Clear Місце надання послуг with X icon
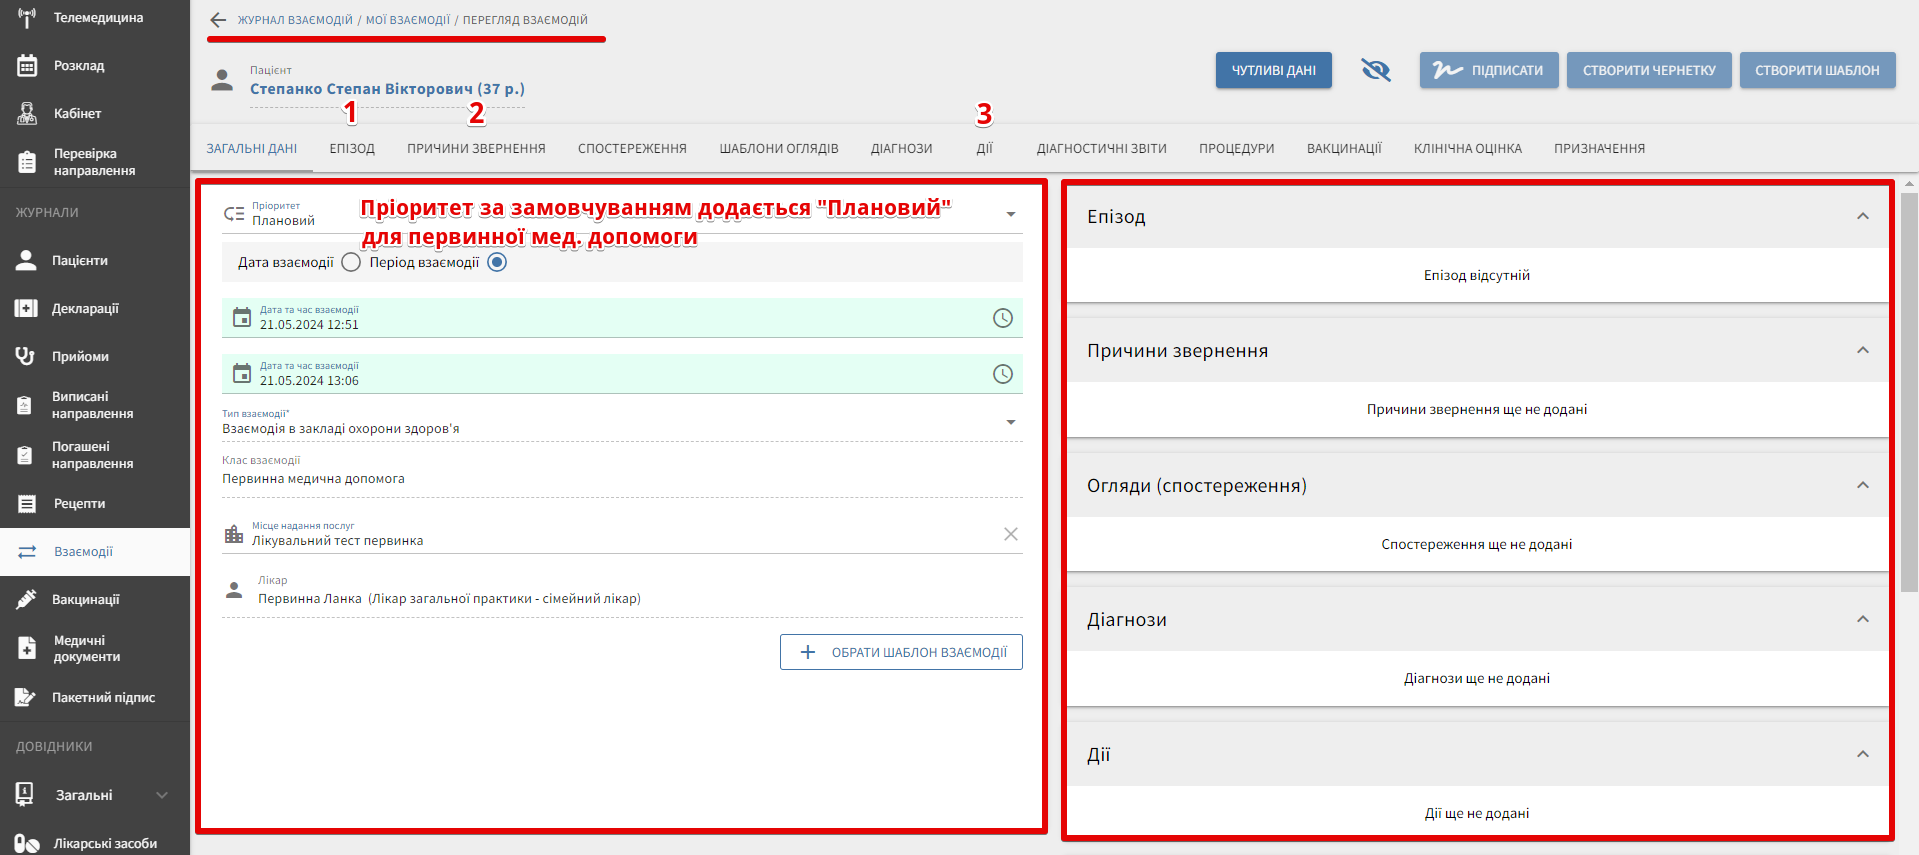 pyautogui.click(x=1010, y=534)
